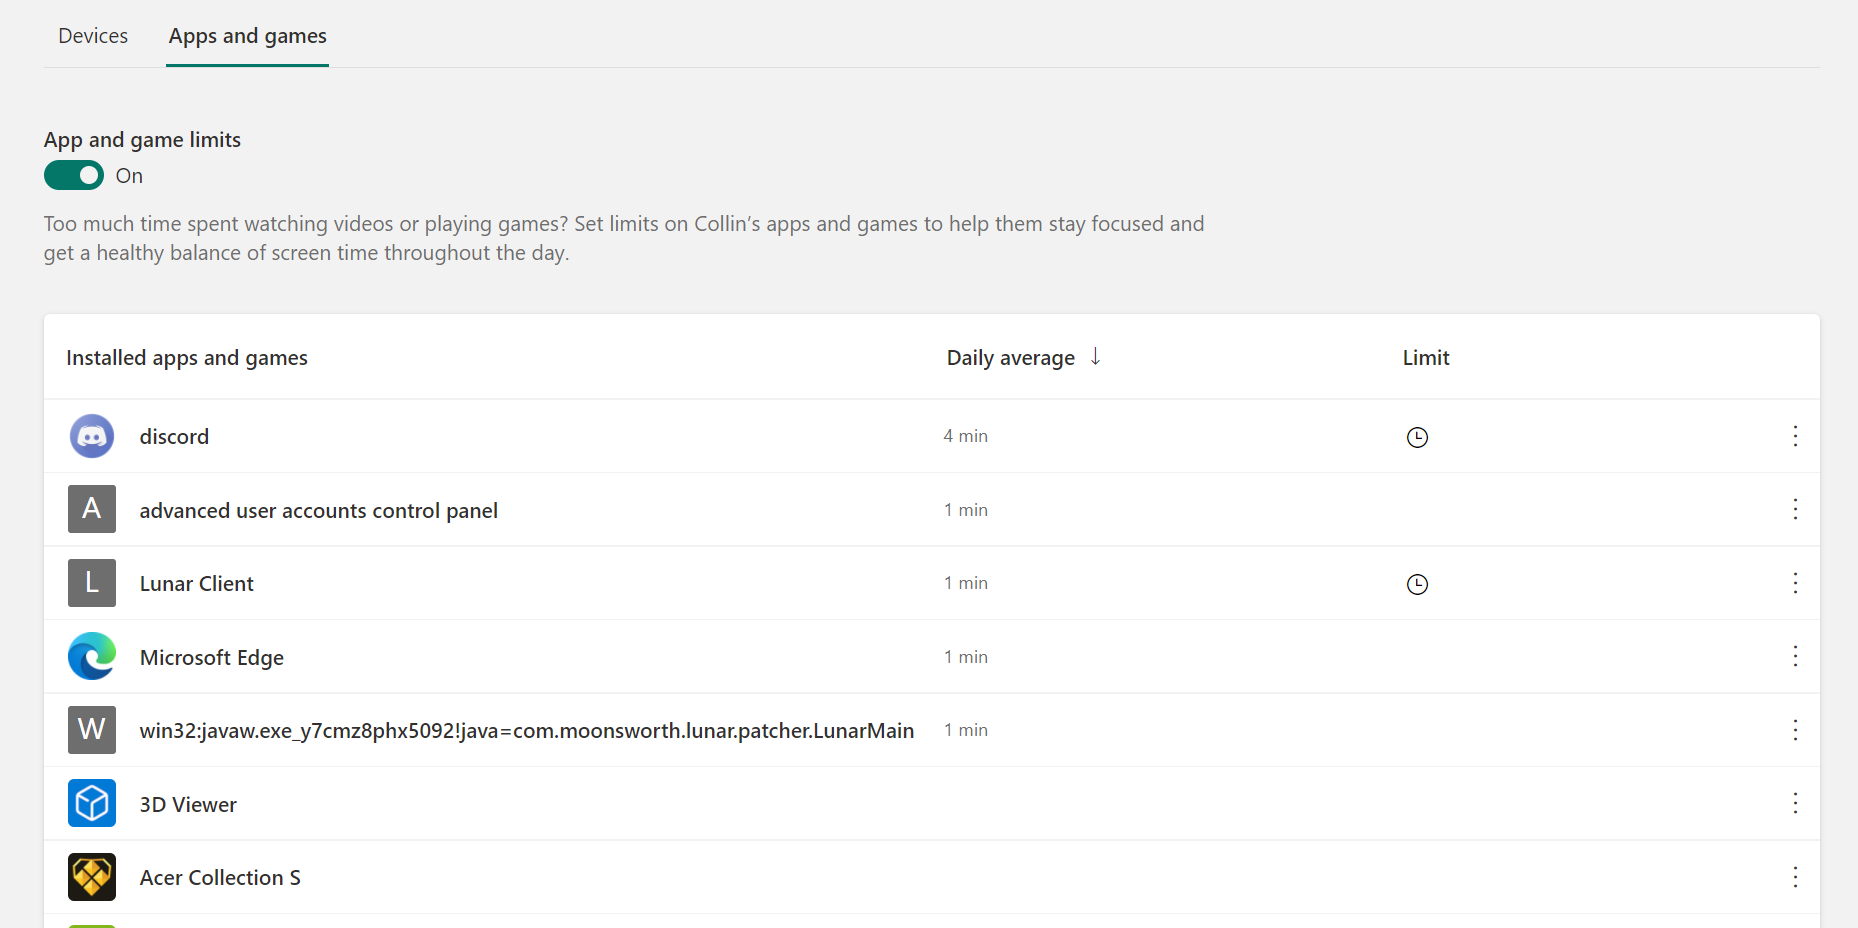Image resolution: width=1858 pixels, height=928 pixels.
Task: Select the Microsoft Edge app name
Action: pos(212,658)
